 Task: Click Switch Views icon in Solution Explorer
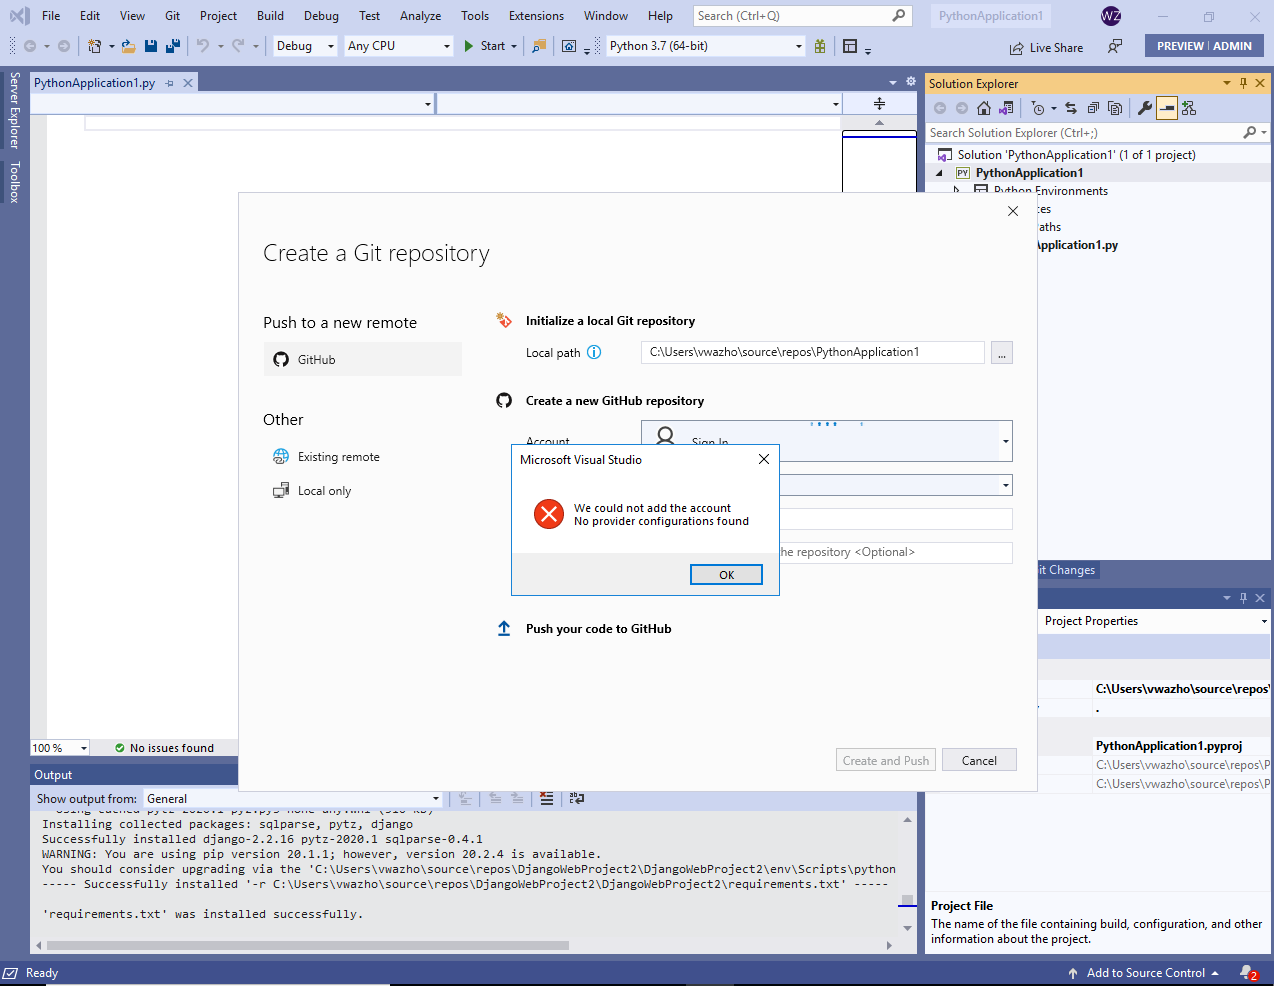click(x=1006, y=108)
